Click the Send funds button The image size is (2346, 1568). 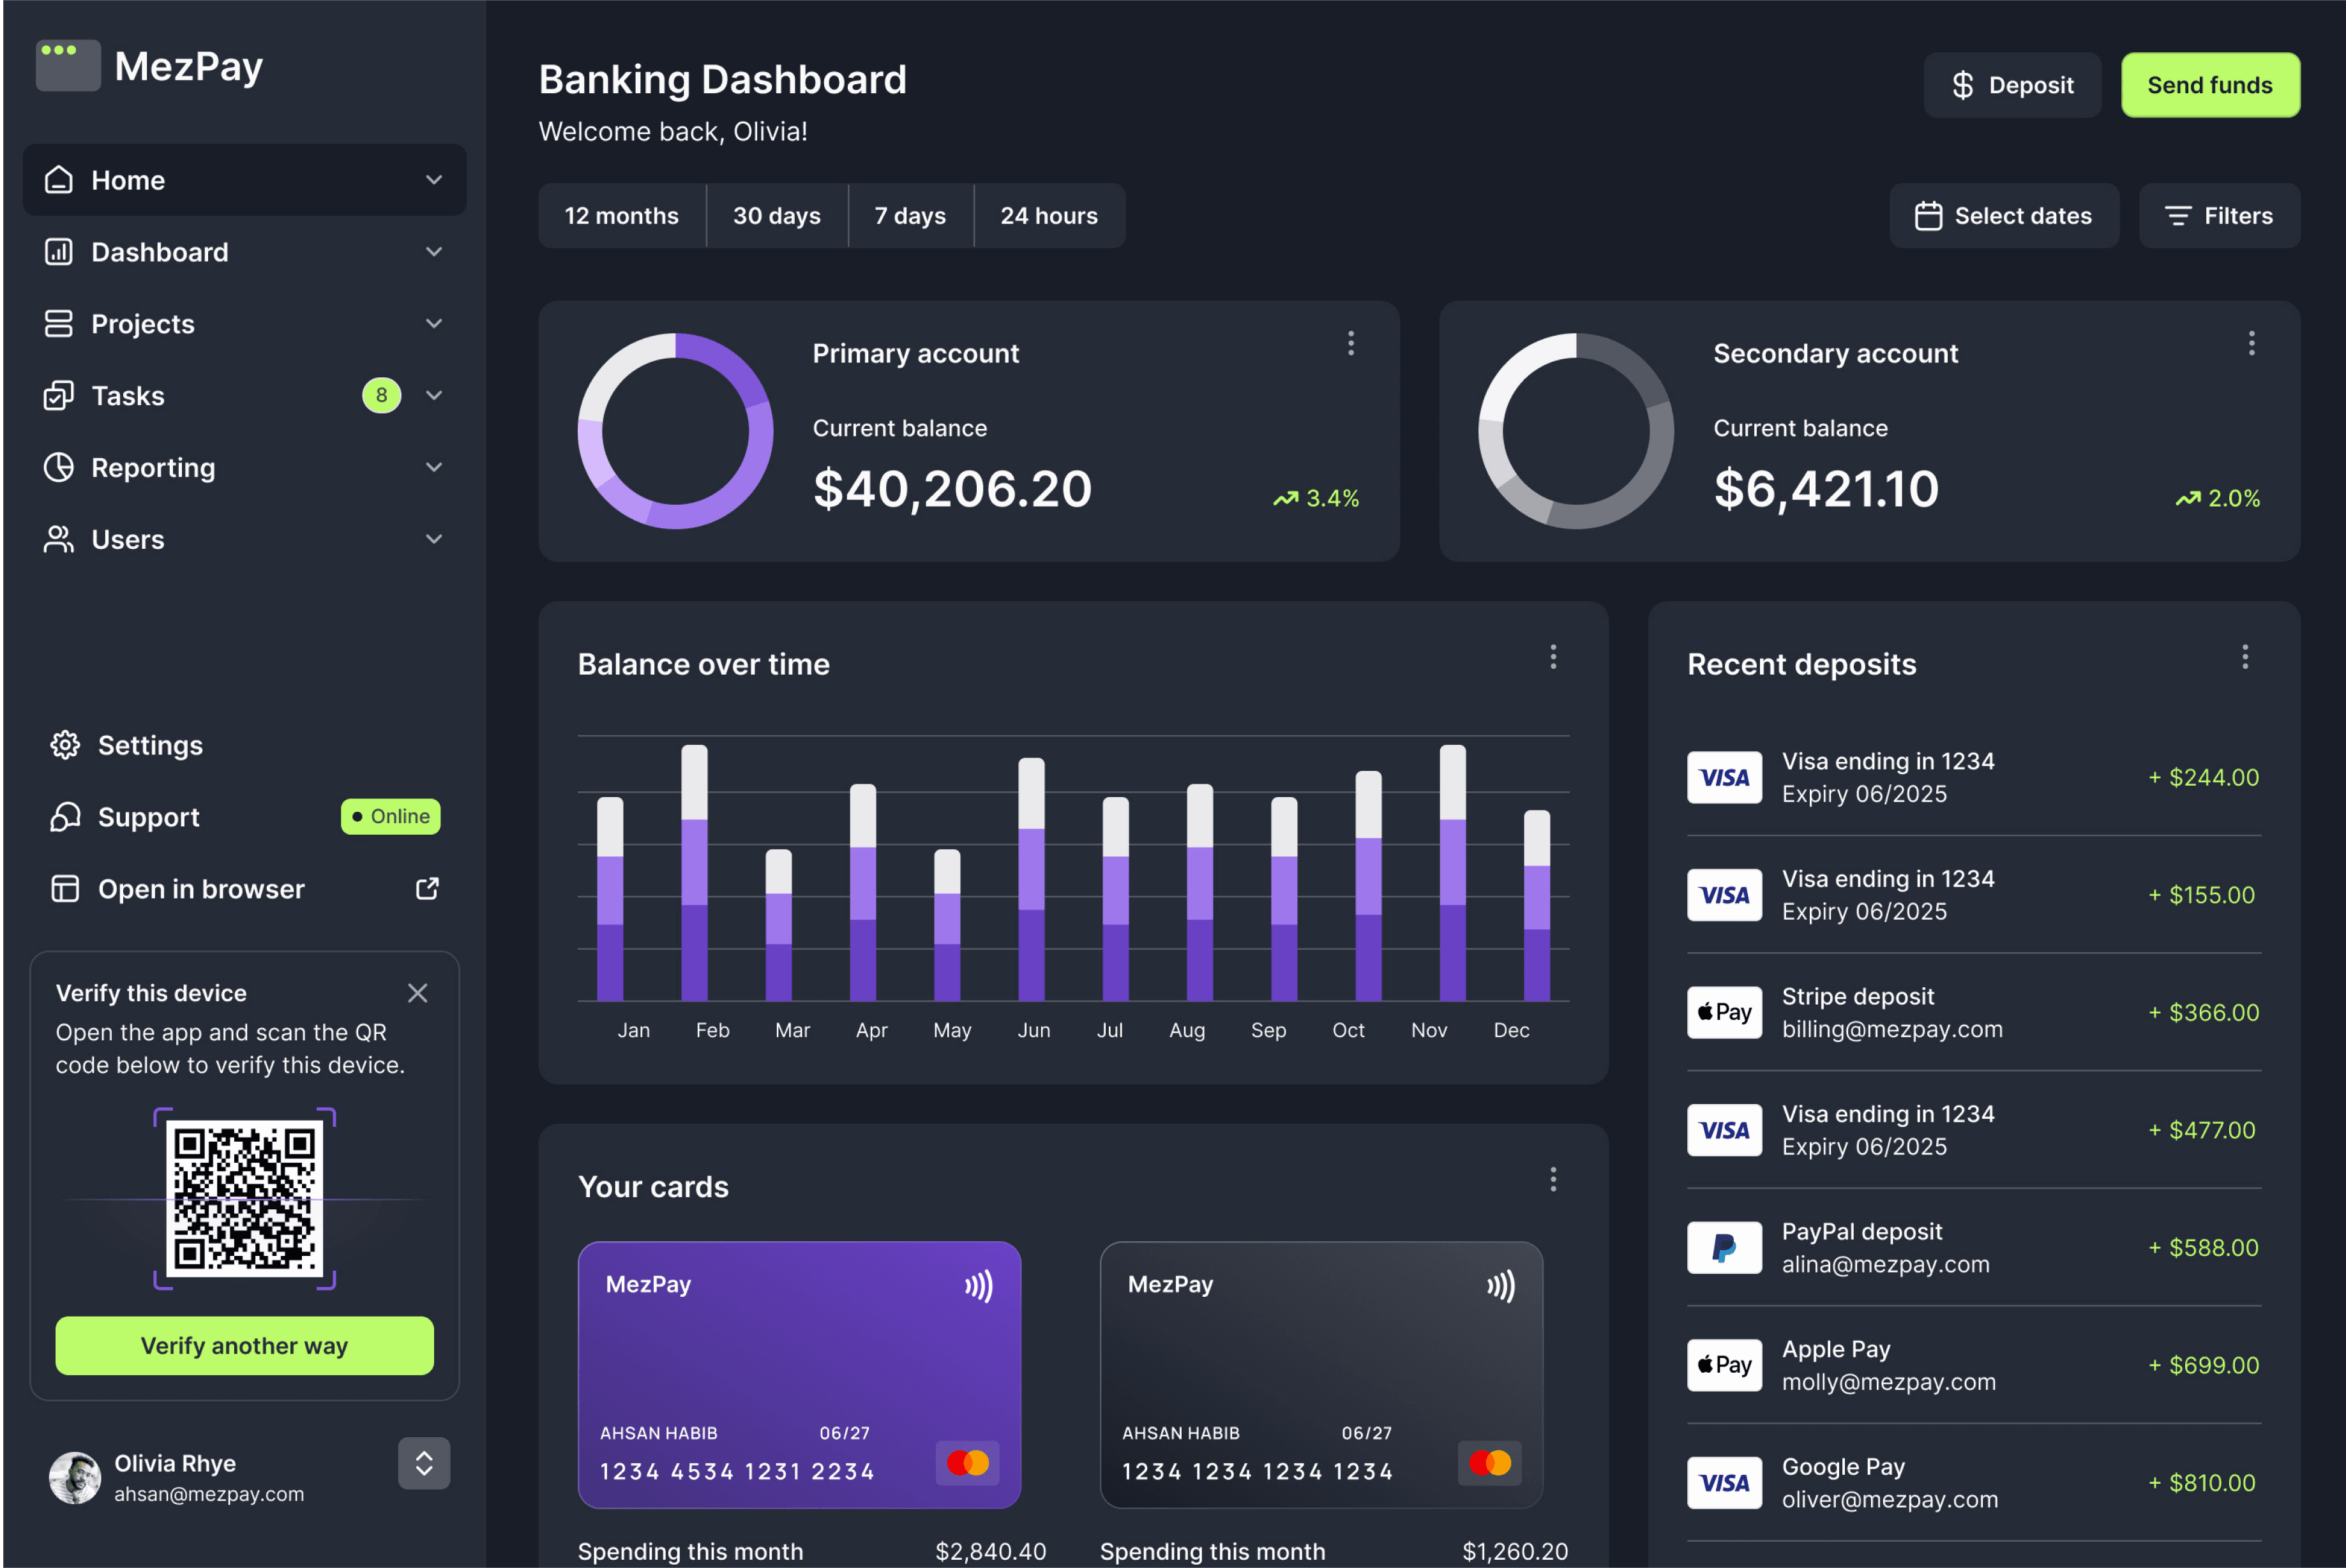[x=2210, y=85]
